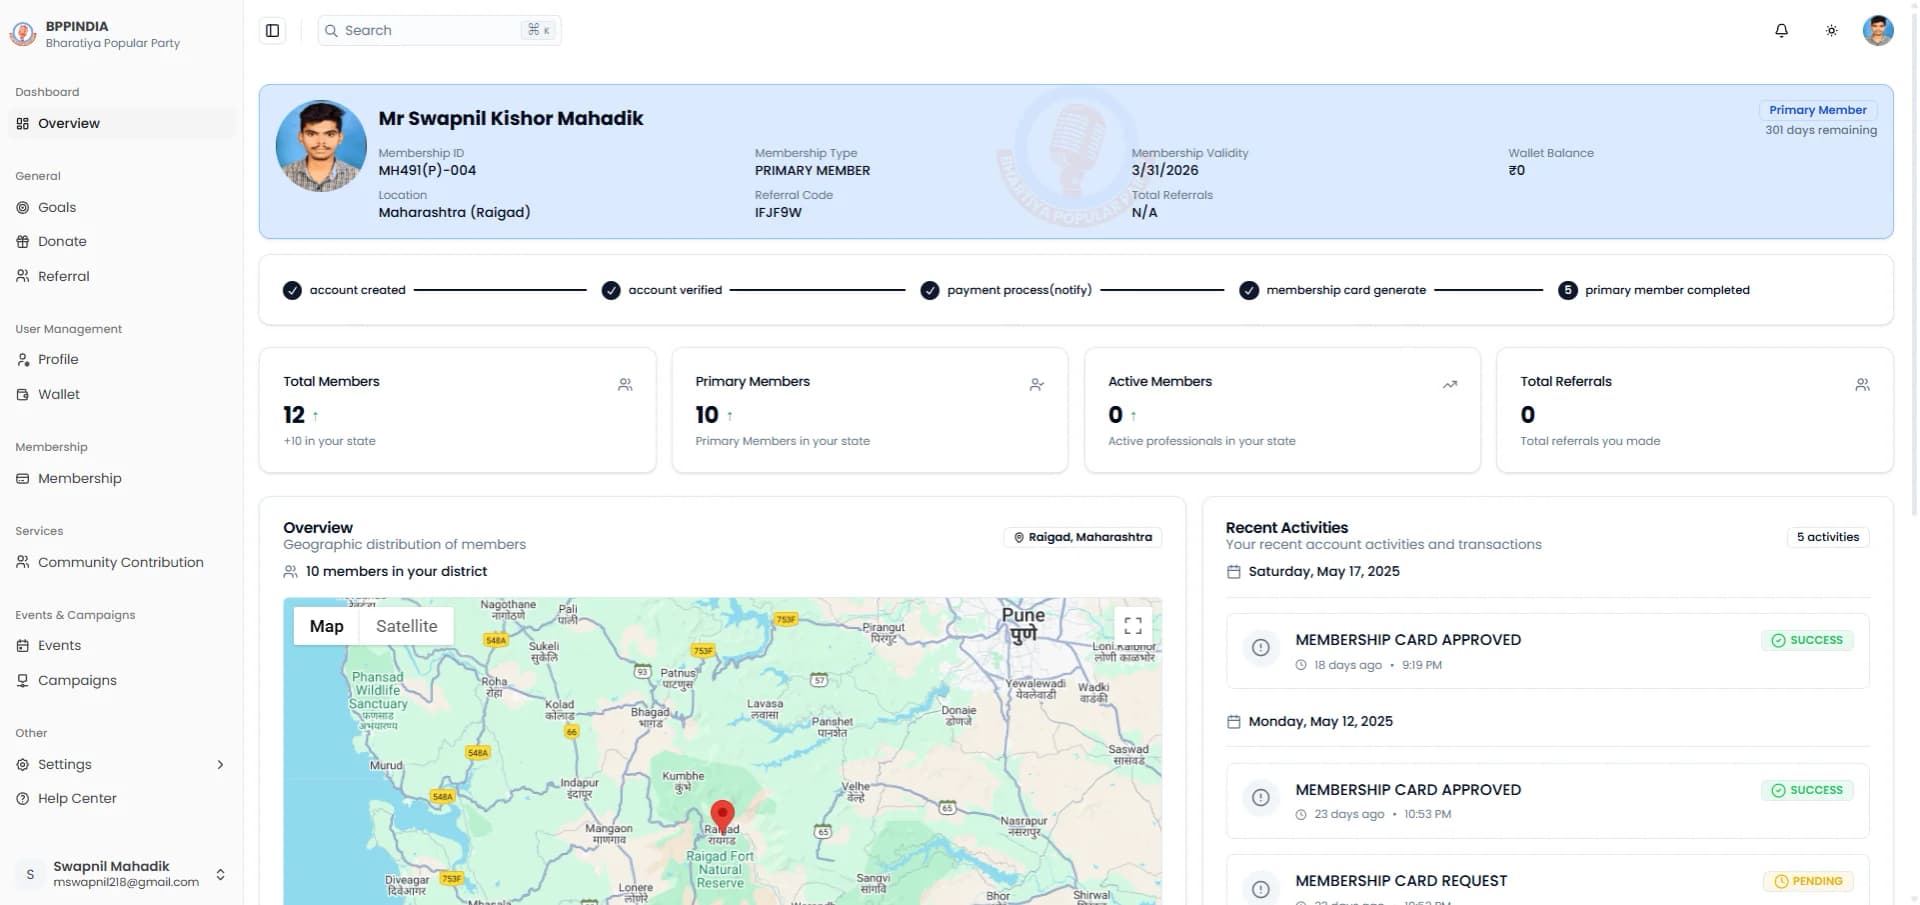Click the Primary Members card user-check icon

point(1037,385)
